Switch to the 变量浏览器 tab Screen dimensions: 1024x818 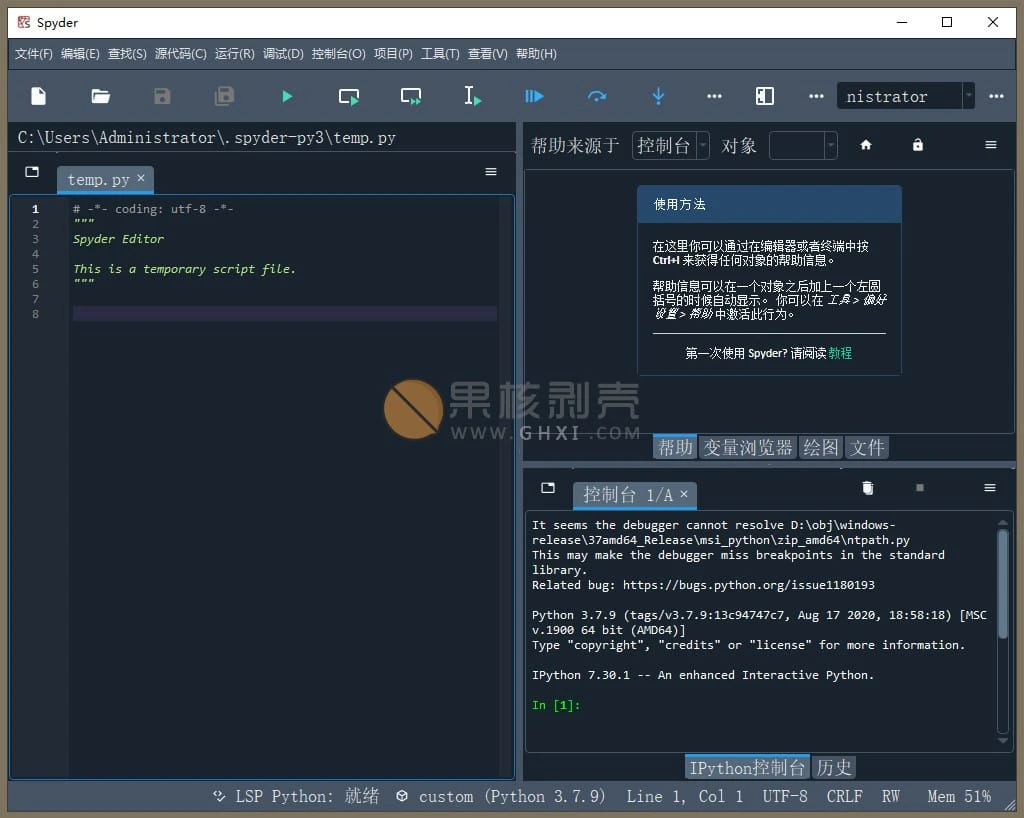[748, 447]
